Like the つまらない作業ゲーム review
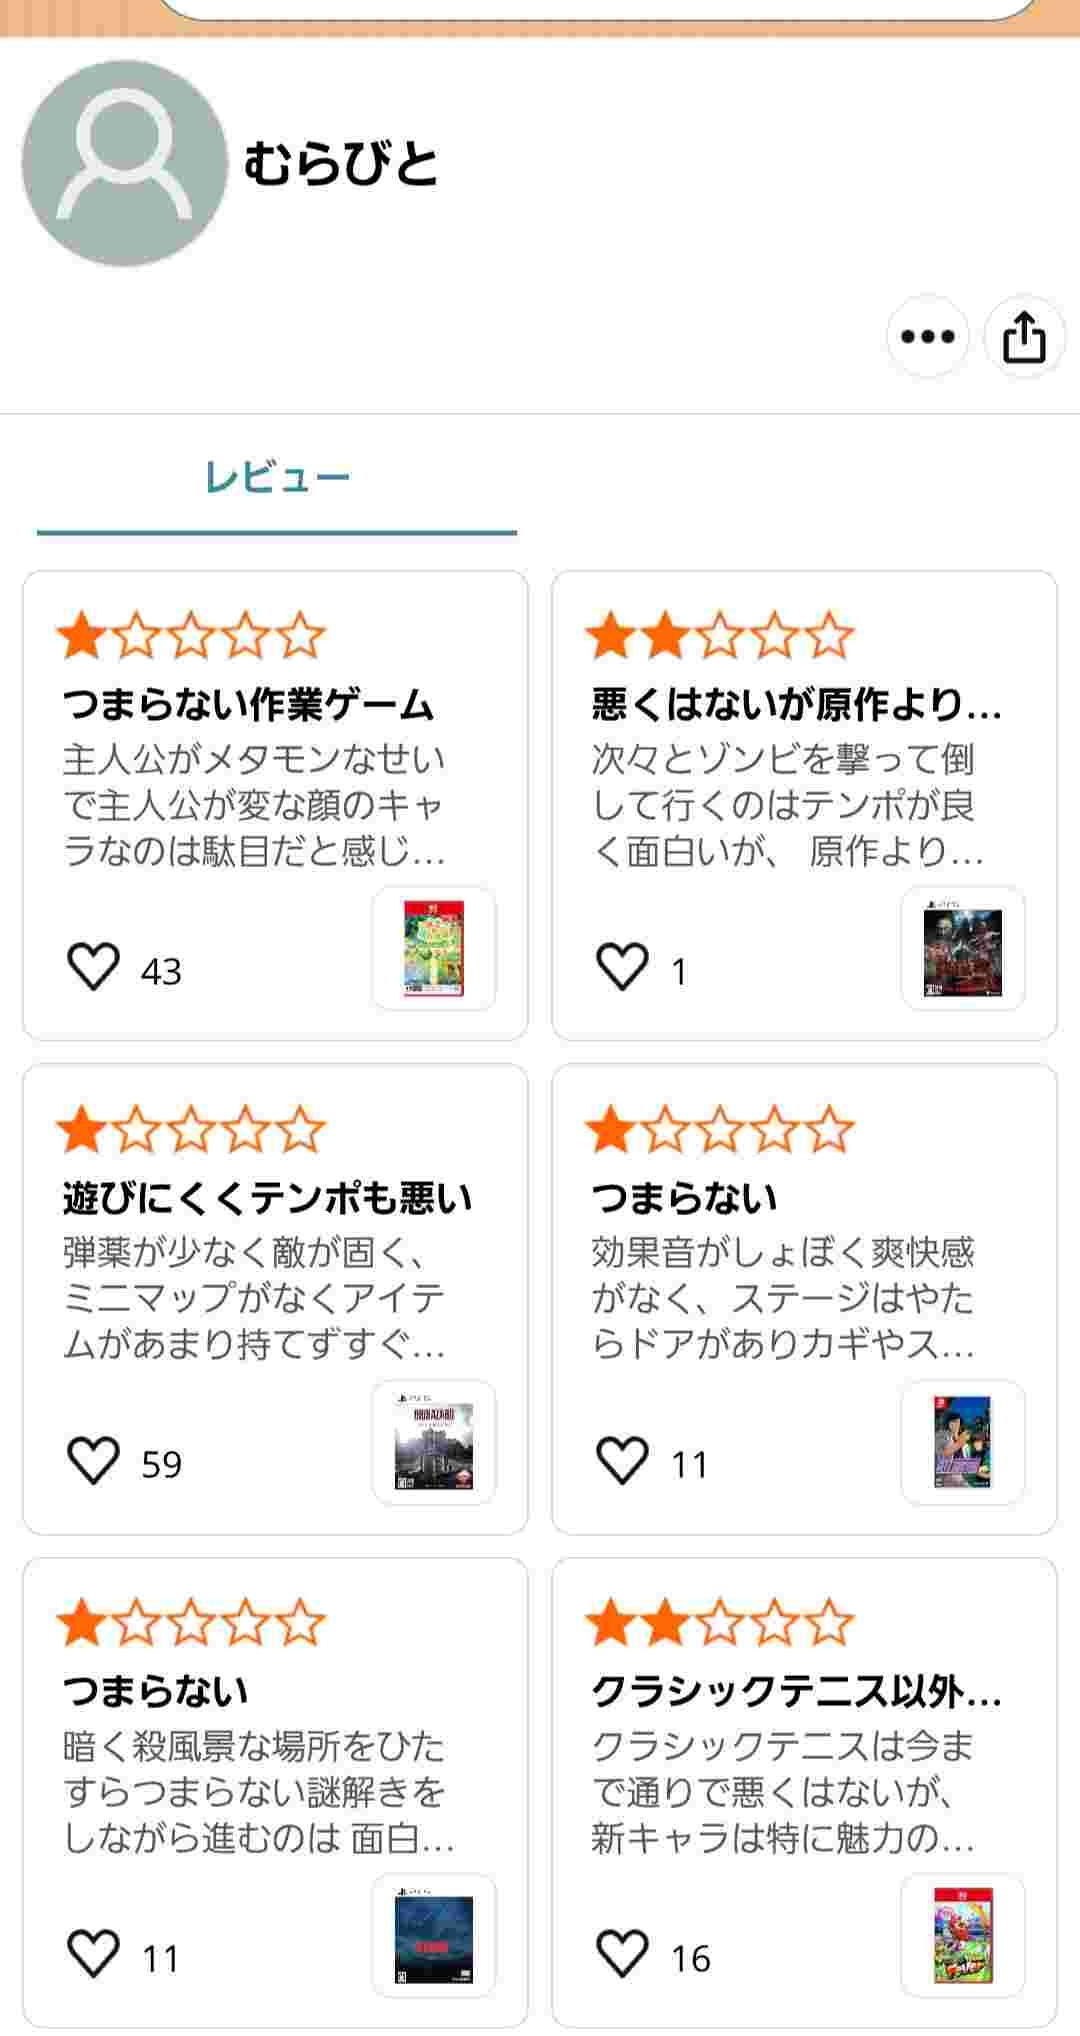Viewport: 1080px width, 2036px height. coord(93,967)
